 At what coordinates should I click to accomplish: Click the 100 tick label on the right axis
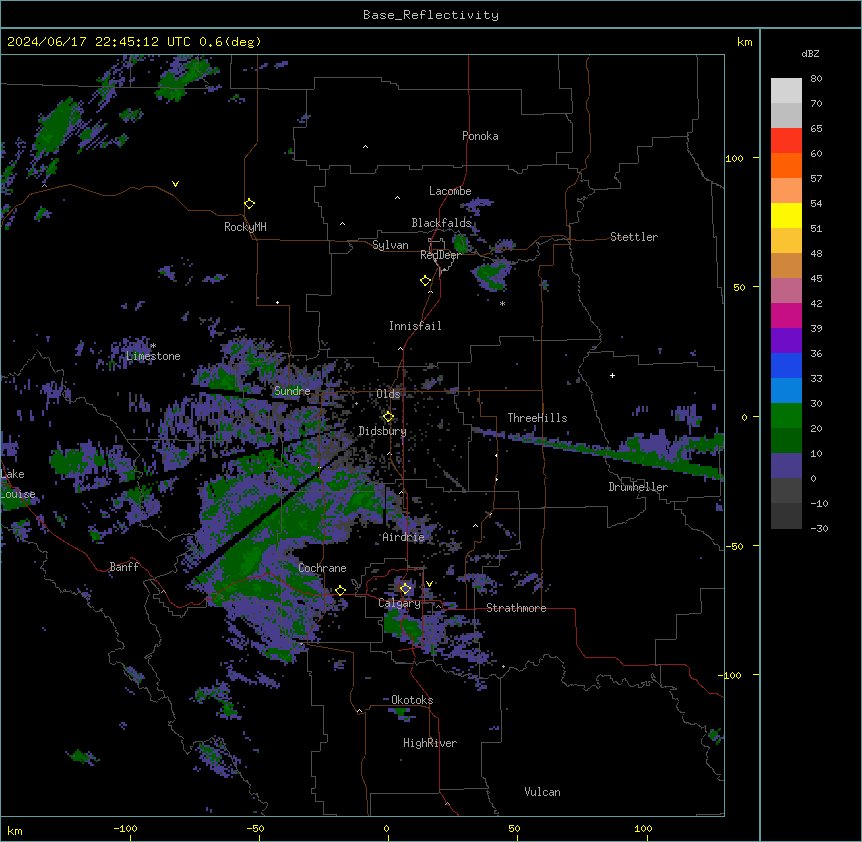(734, 158)
